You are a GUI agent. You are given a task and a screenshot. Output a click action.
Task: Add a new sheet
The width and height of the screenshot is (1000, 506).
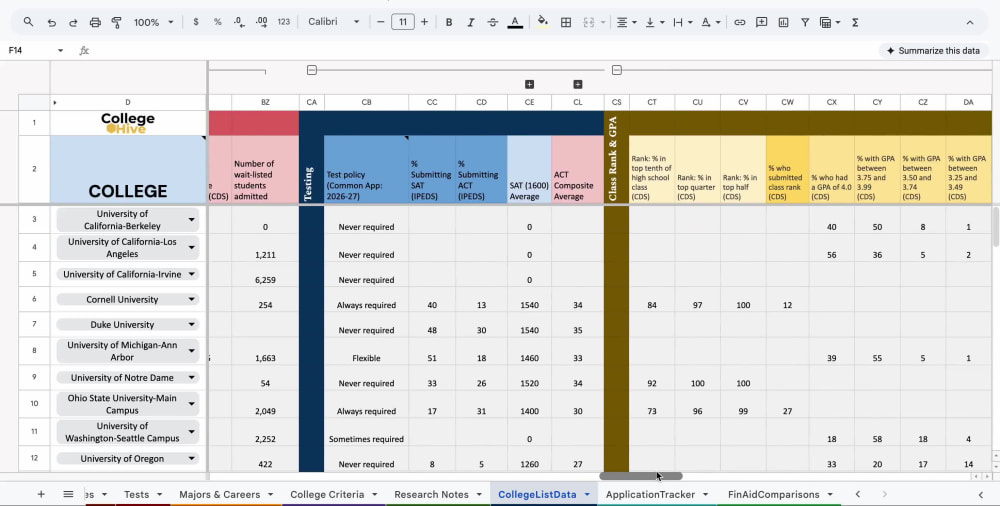41,494
